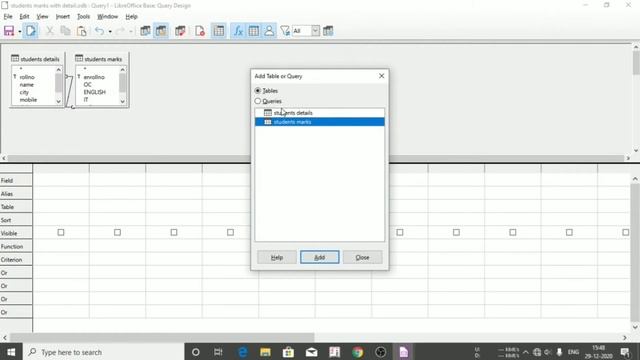This screenshot has width=640, height=360.
Task: Click the up arrow in the students marks field list
Action: [122, 70]
